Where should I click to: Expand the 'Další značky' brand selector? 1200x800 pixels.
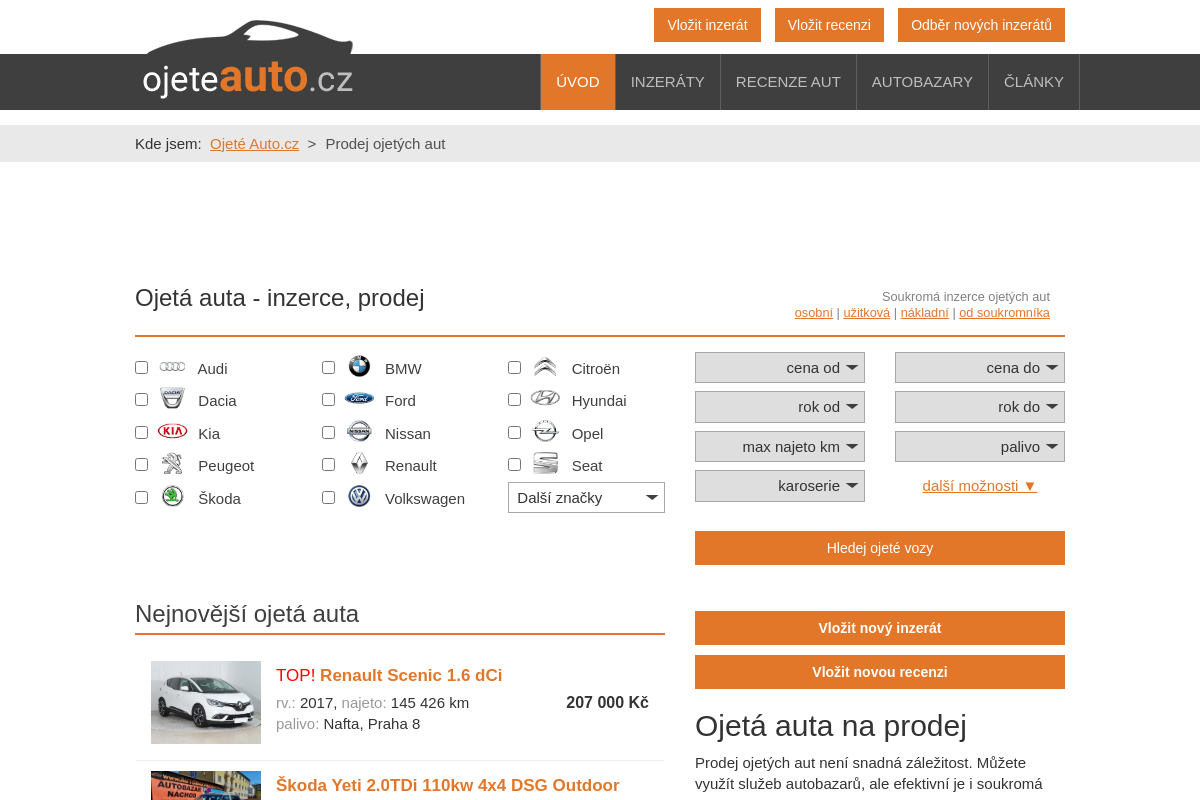586,497
